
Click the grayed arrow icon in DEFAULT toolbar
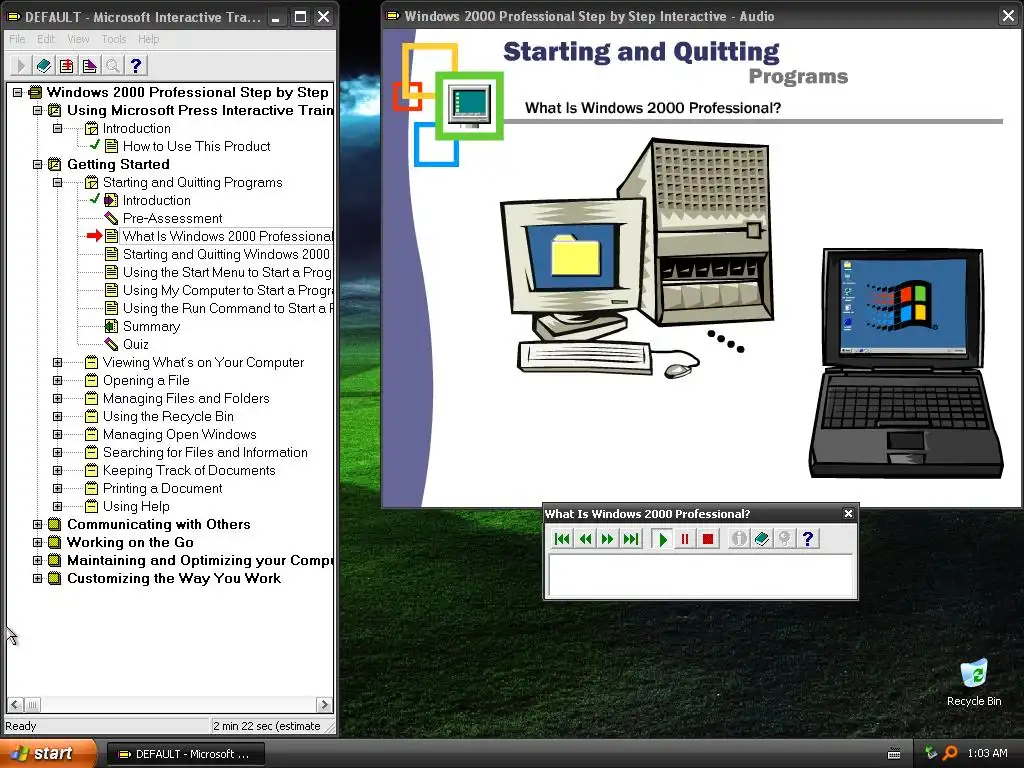(20, 65)
